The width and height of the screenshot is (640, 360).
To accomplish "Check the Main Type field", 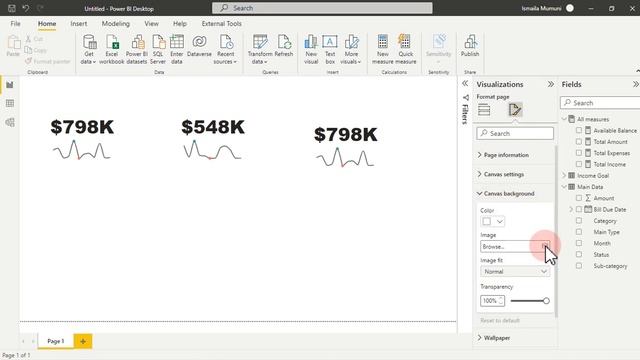I will click(x=579, y=231).
